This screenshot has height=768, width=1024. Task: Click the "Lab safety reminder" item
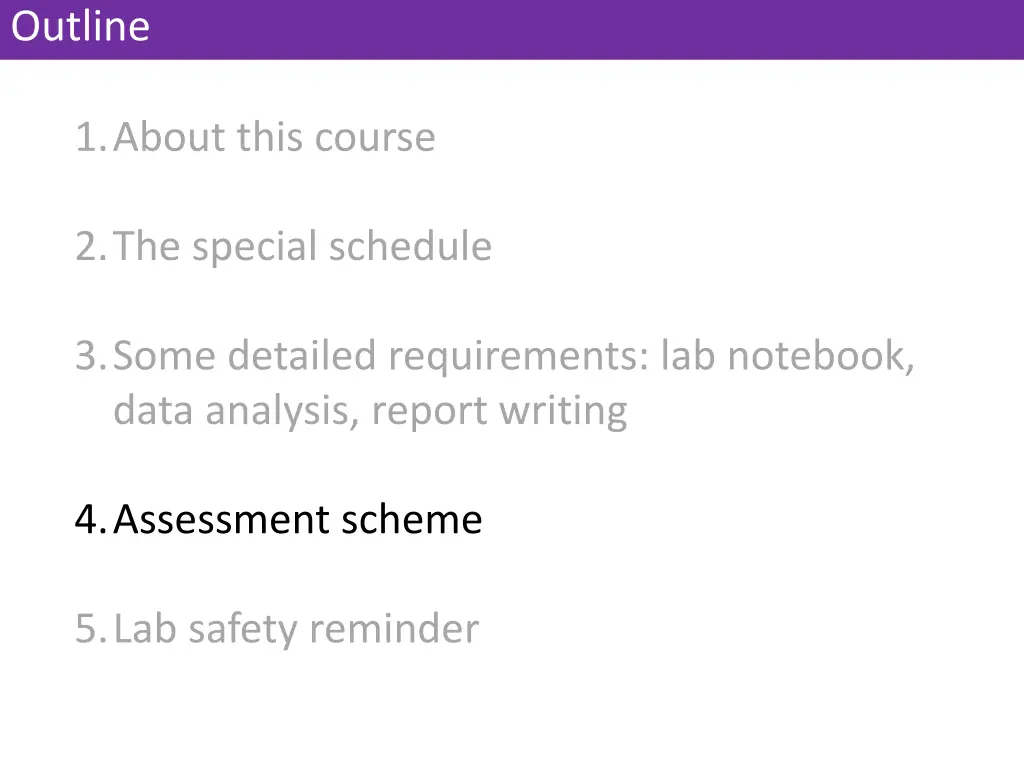(x=296, y=630)
